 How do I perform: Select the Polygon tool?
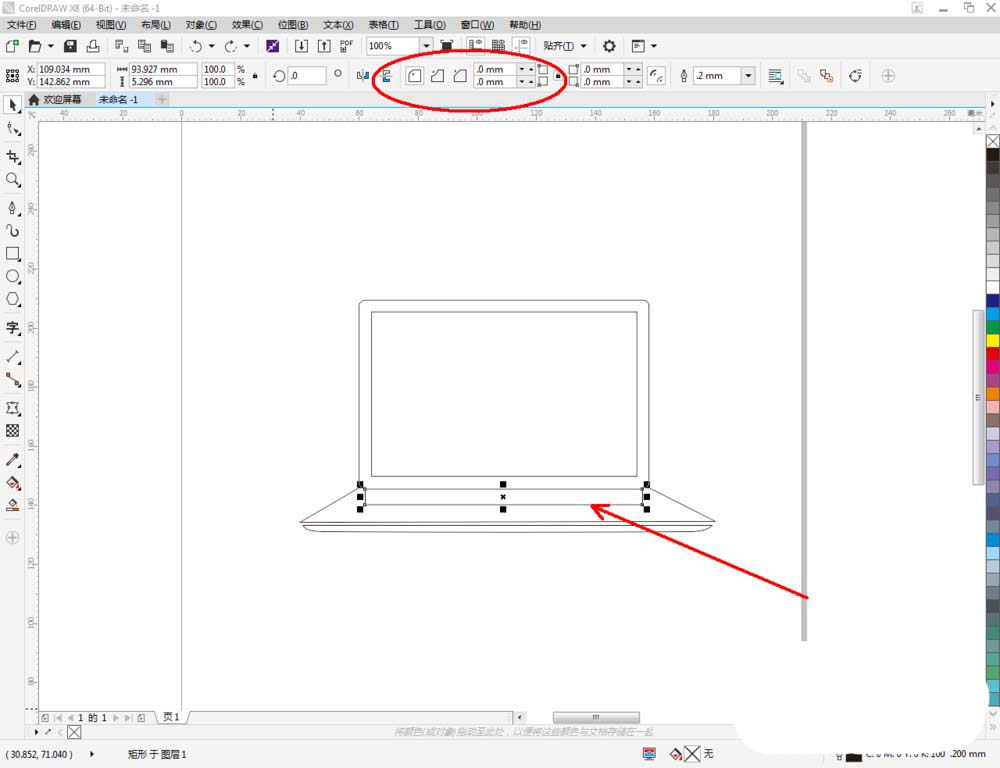click(13, 299)
